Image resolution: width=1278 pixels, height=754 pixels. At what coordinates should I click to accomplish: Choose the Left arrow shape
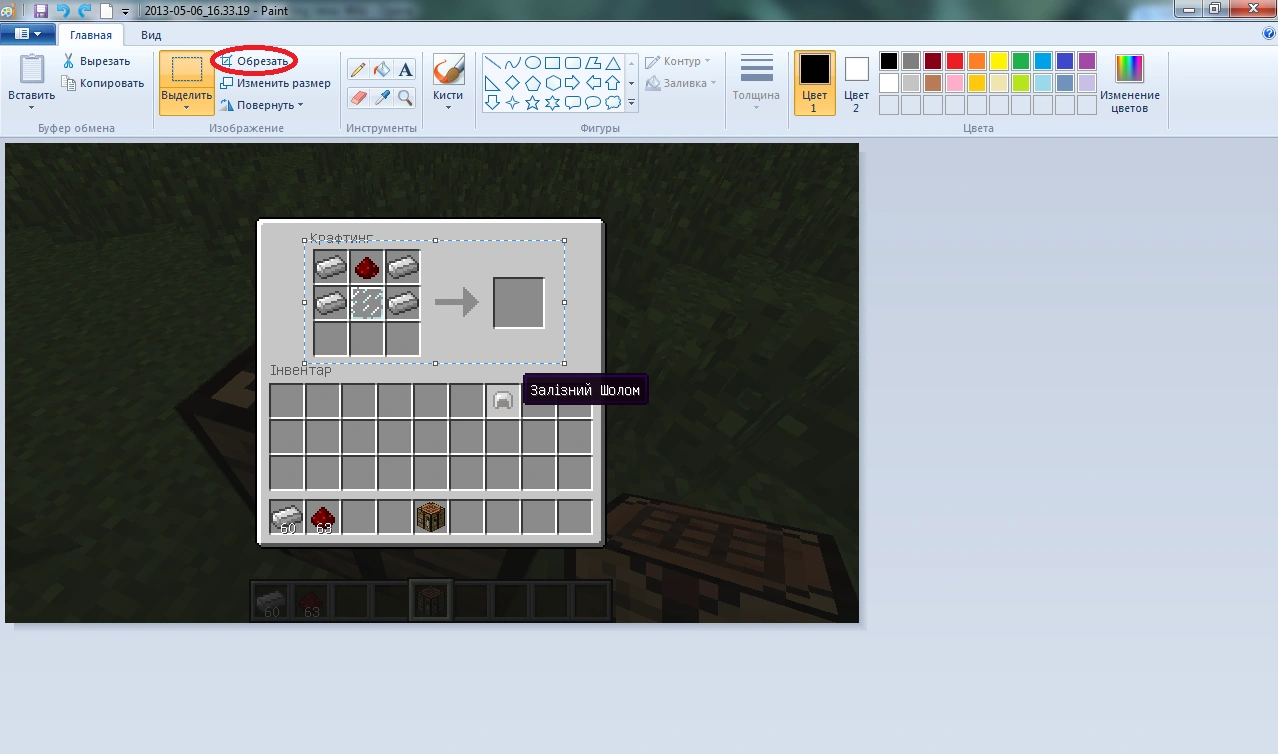tap(593, 82)
